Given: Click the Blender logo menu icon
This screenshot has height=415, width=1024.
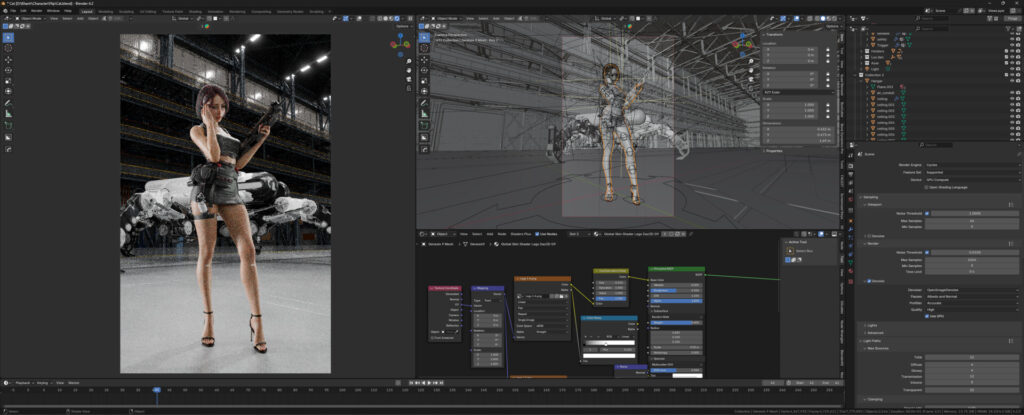Looking at the screenshot, I should [4, 11].
